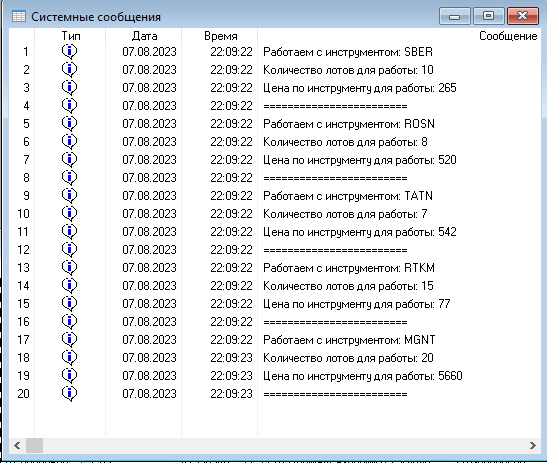547x463 pixels.
Task: Click the info icon in row 11
Action: click(69, 232)
